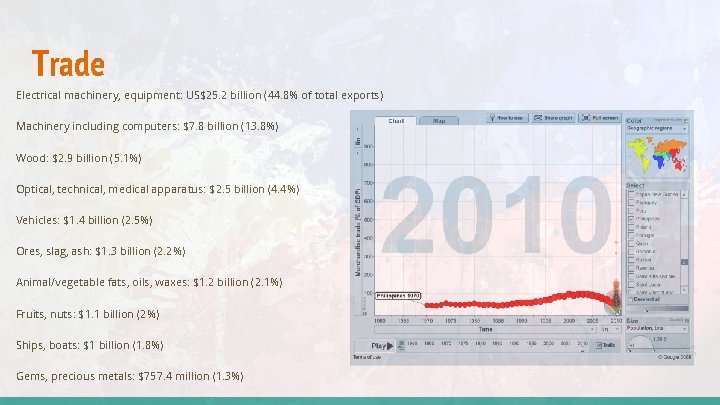Click the text 'Vehicles: $1.4 billion (2.5%)'
The height and width of the screenshot is (405, 720).
[84, 220]
